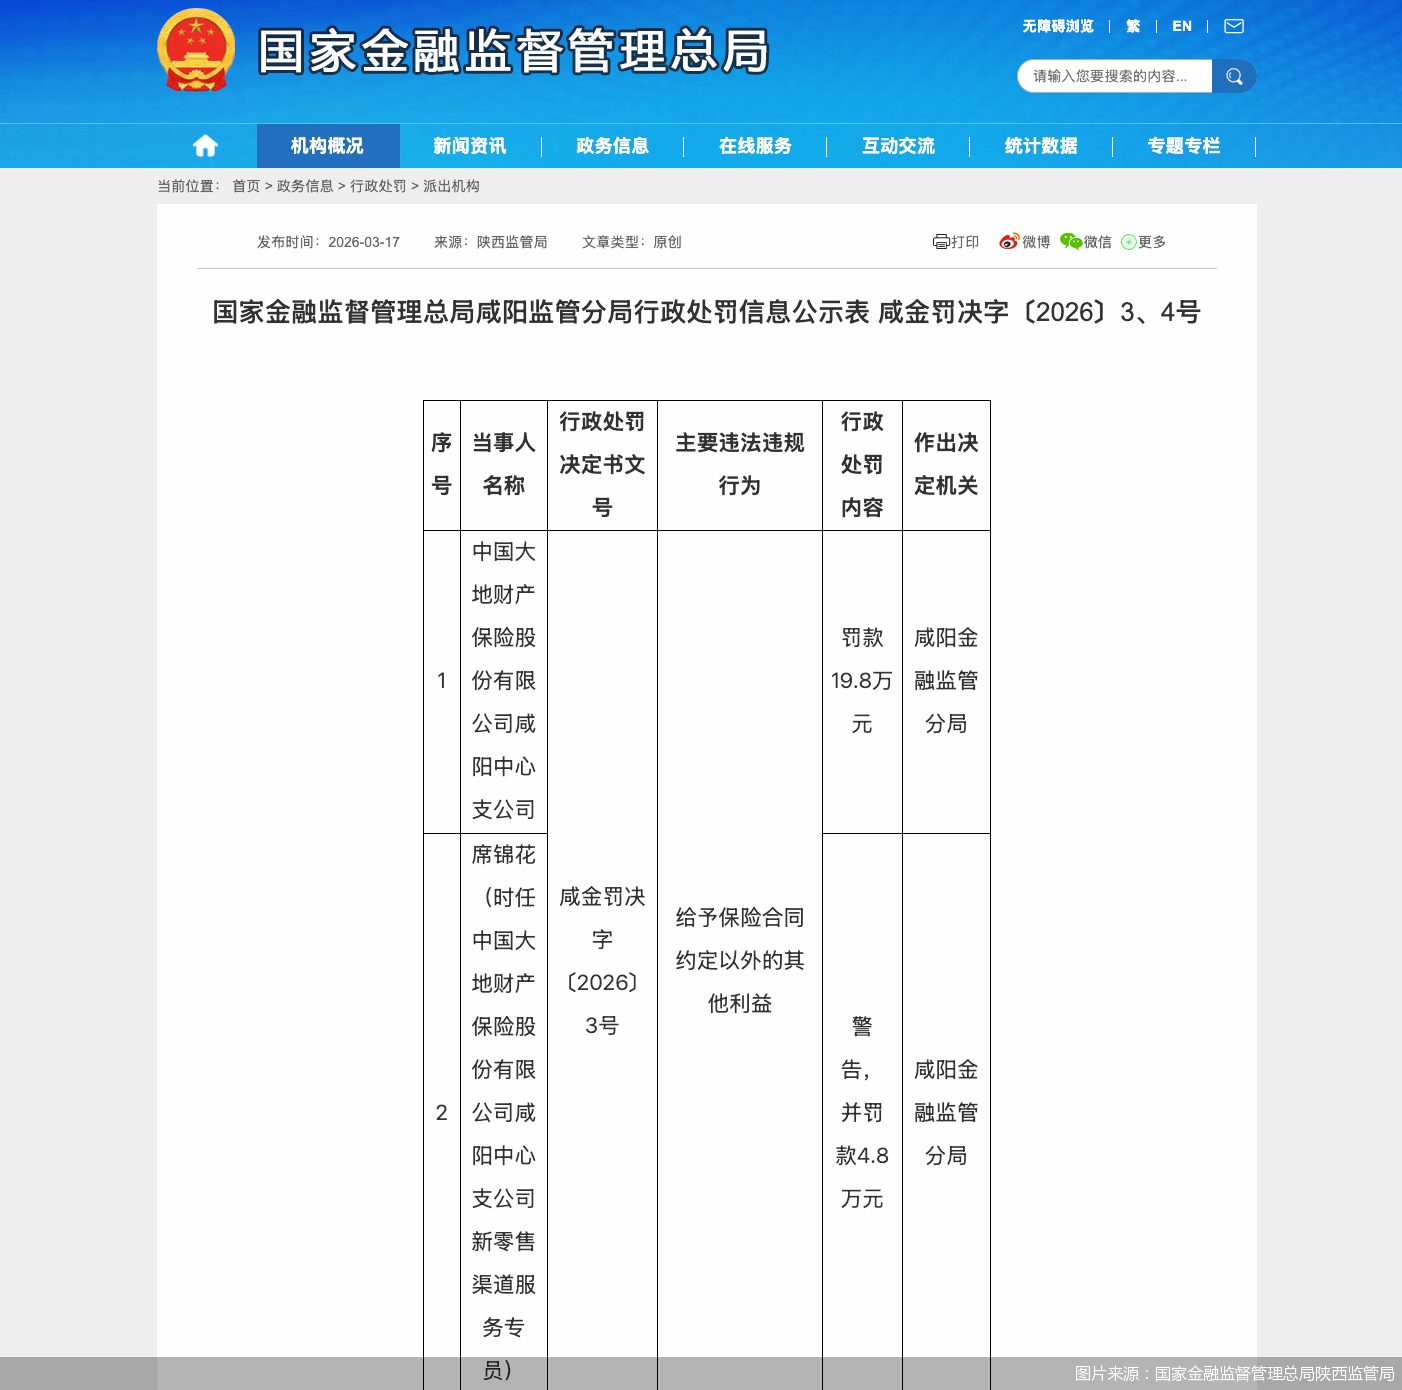Click inside the search input field
The width and height of the screenshot is (1402, 1390).
pyautogui.click(x=1110, y=76)
